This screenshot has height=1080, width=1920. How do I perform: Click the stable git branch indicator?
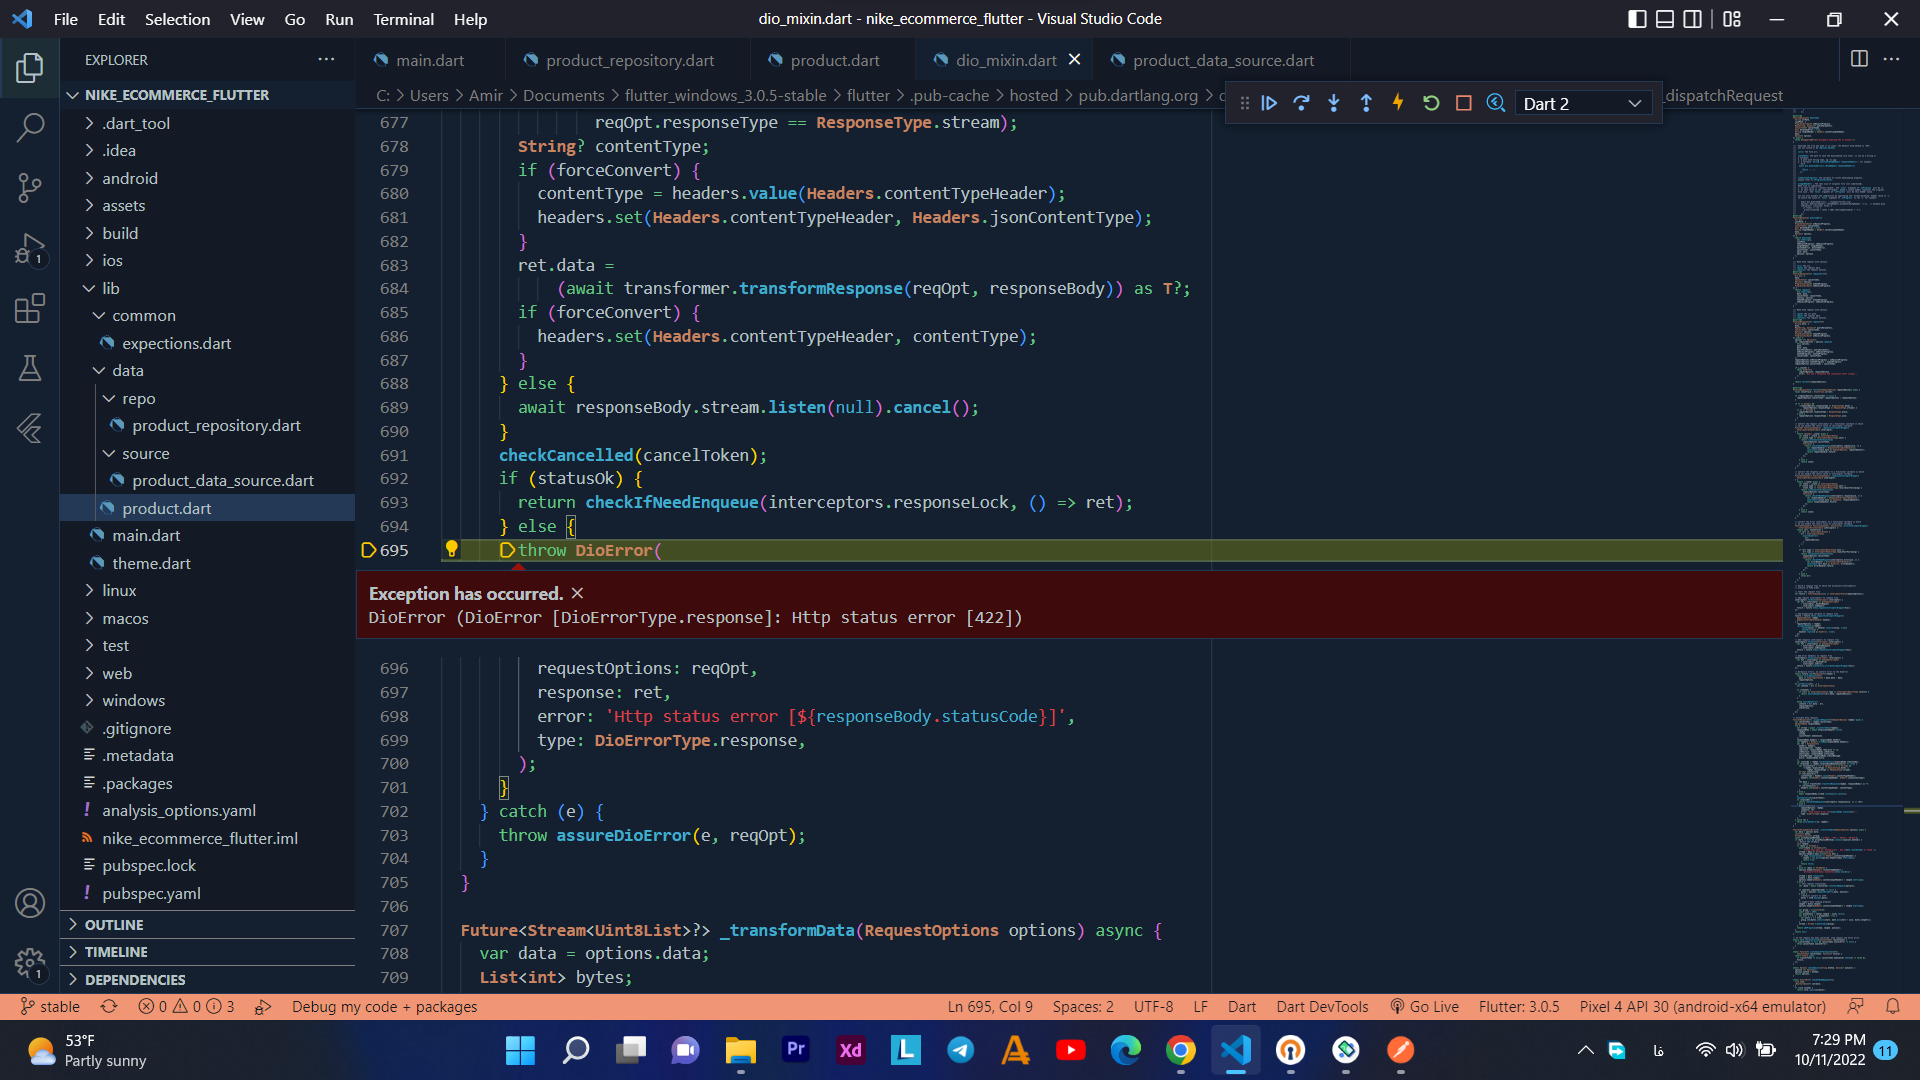pos(50,1007)
